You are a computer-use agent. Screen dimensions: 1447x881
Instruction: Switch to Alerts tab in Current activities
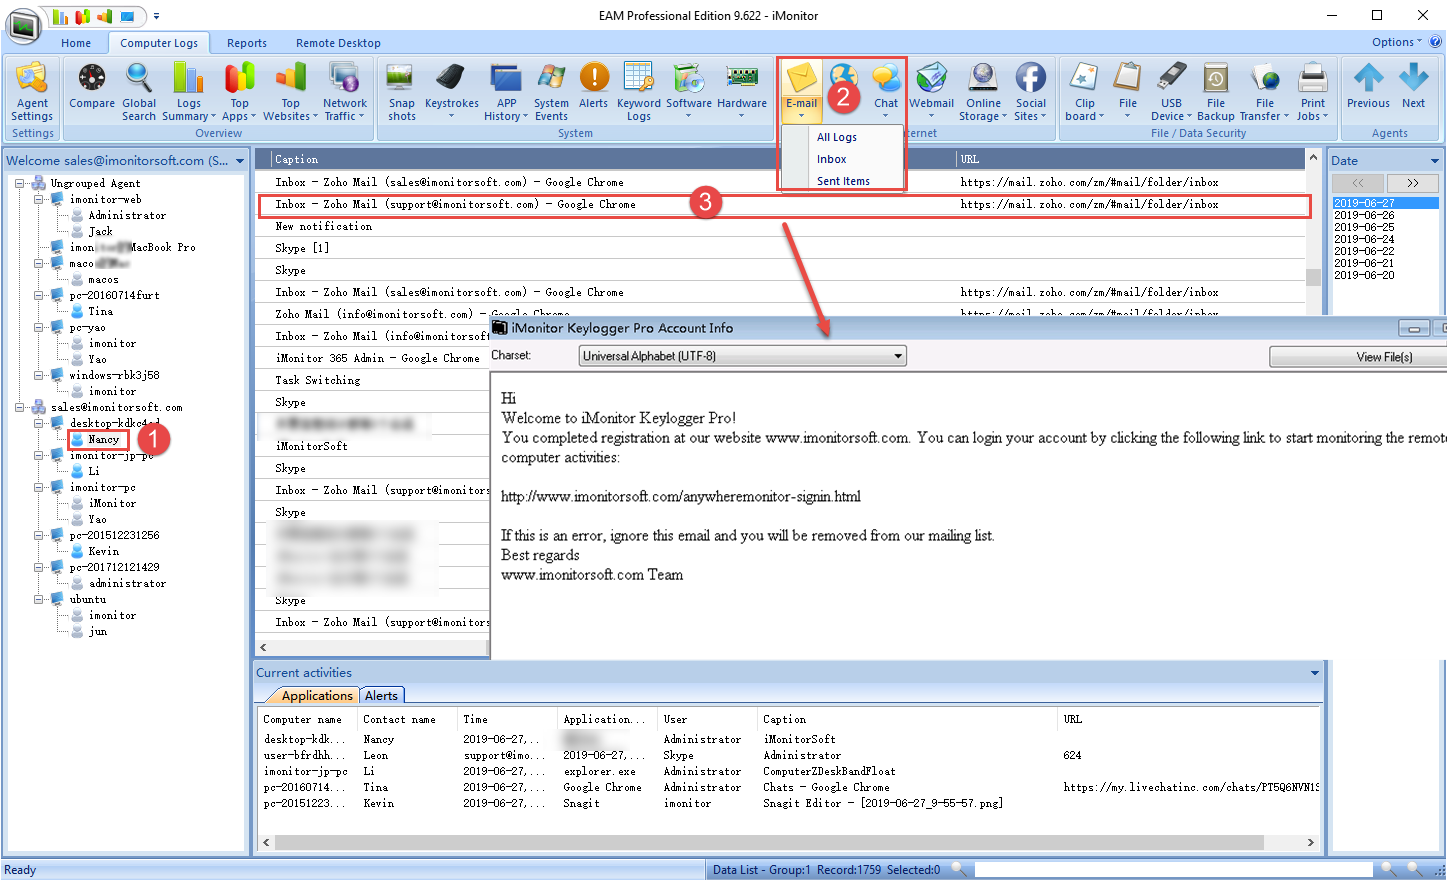(381, 695)
